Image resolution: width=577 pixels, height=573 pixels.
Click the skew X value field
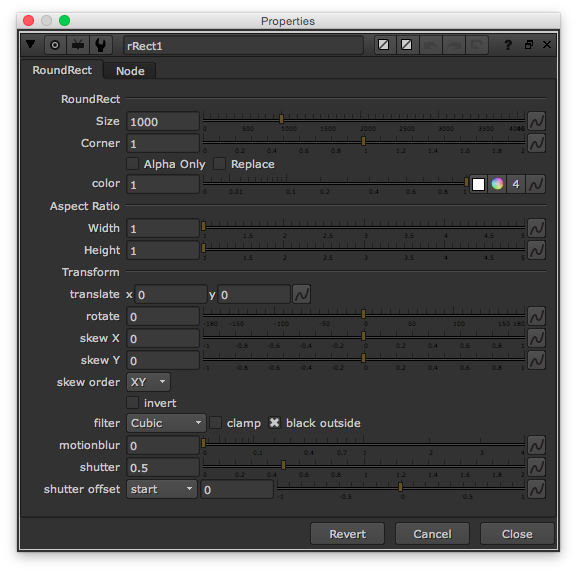point(163,339)
